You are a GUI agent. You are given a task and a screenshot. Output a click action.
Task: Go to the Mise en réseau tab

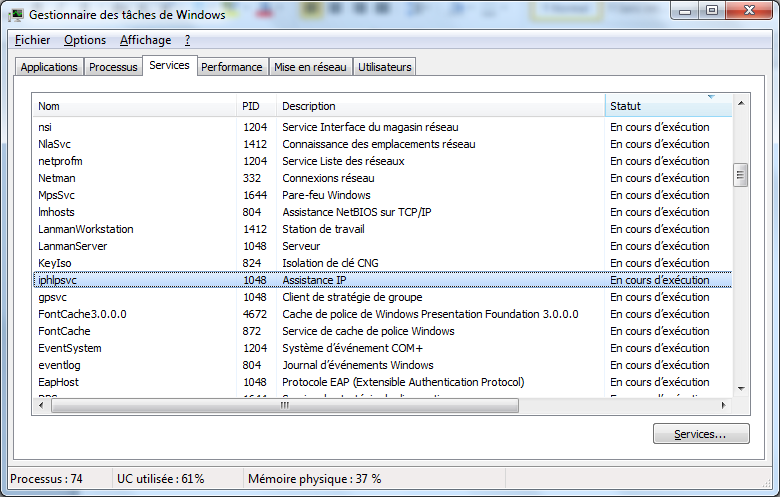(310, 67)
